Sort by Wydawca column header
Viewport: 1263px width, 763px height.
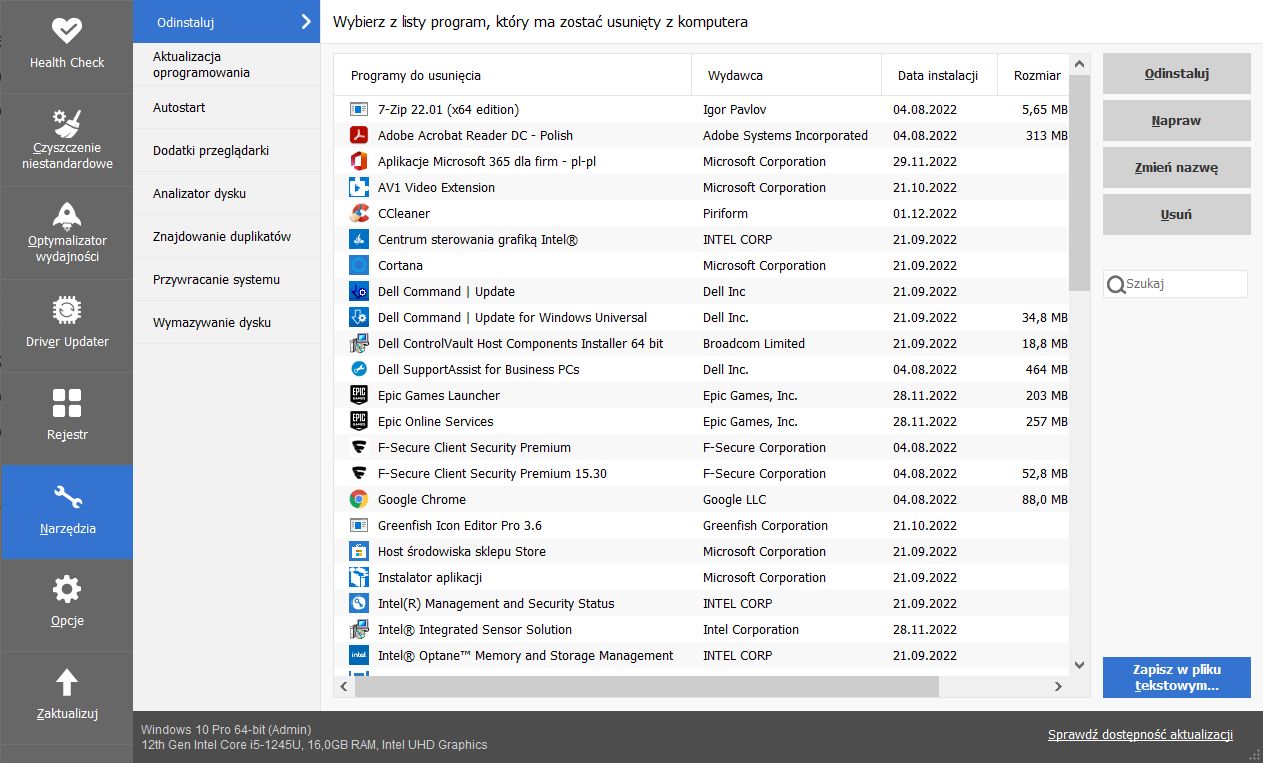pos(786,75)
